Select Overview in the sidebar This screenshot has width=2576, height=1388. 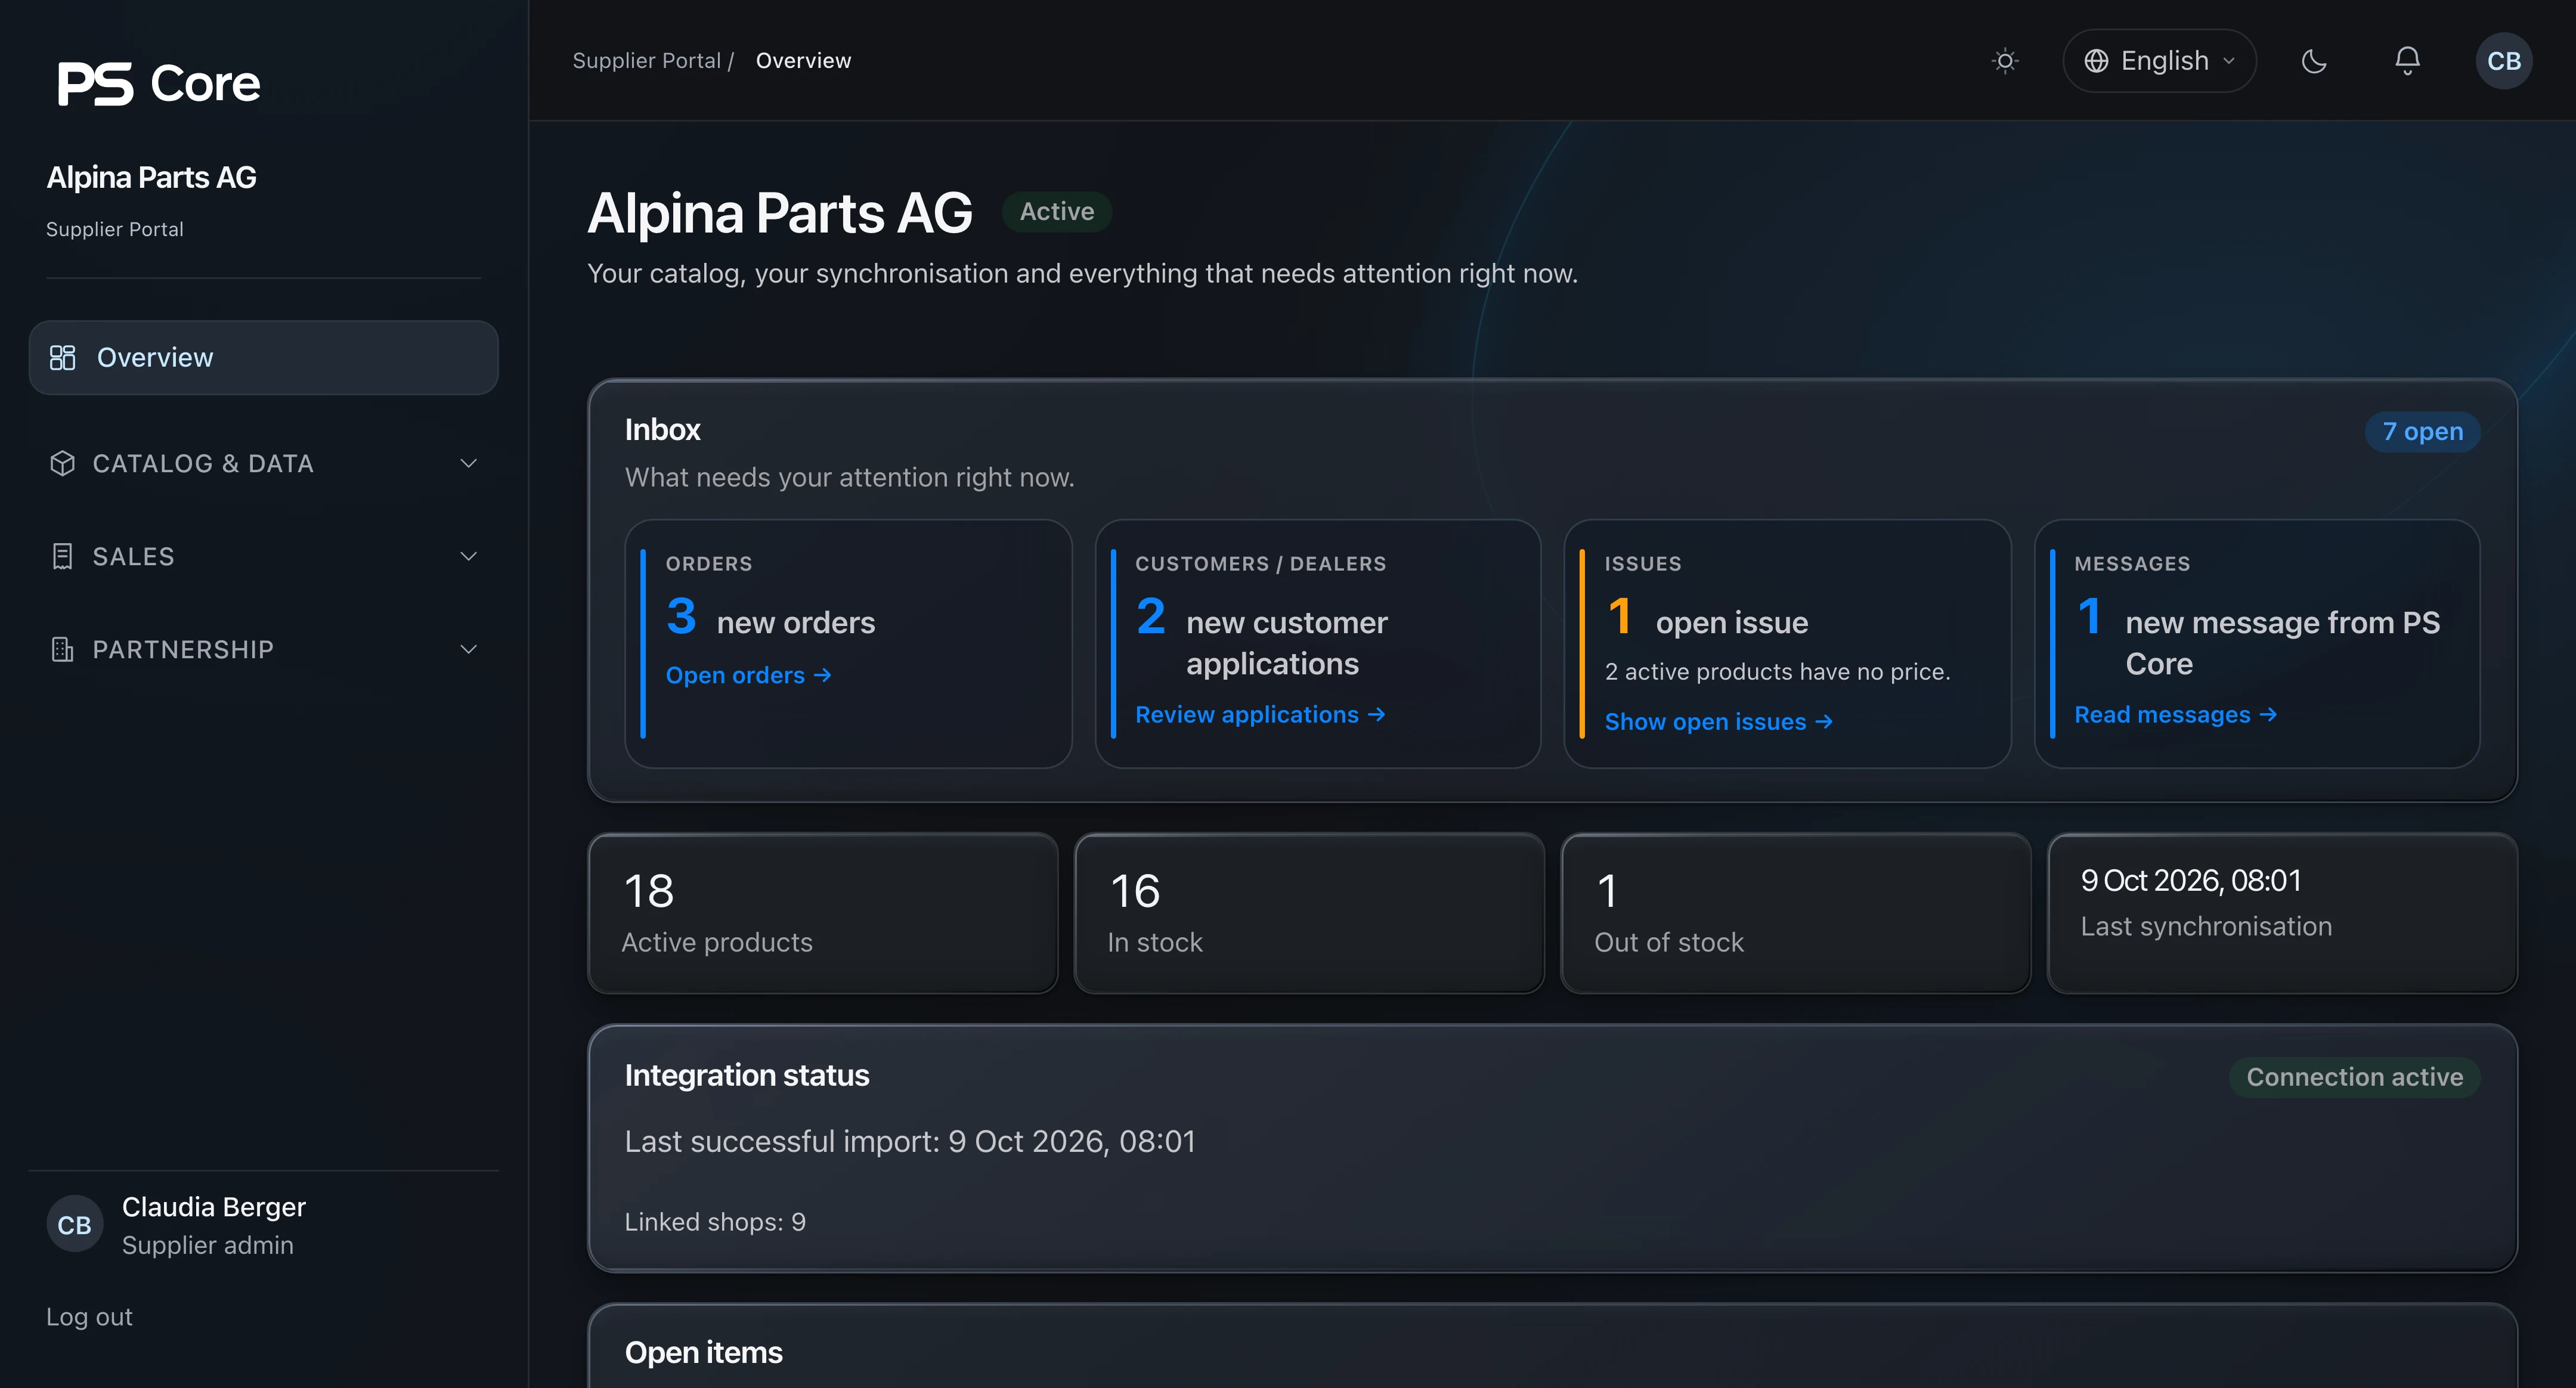pyautogui.click(x=263, y=357)
